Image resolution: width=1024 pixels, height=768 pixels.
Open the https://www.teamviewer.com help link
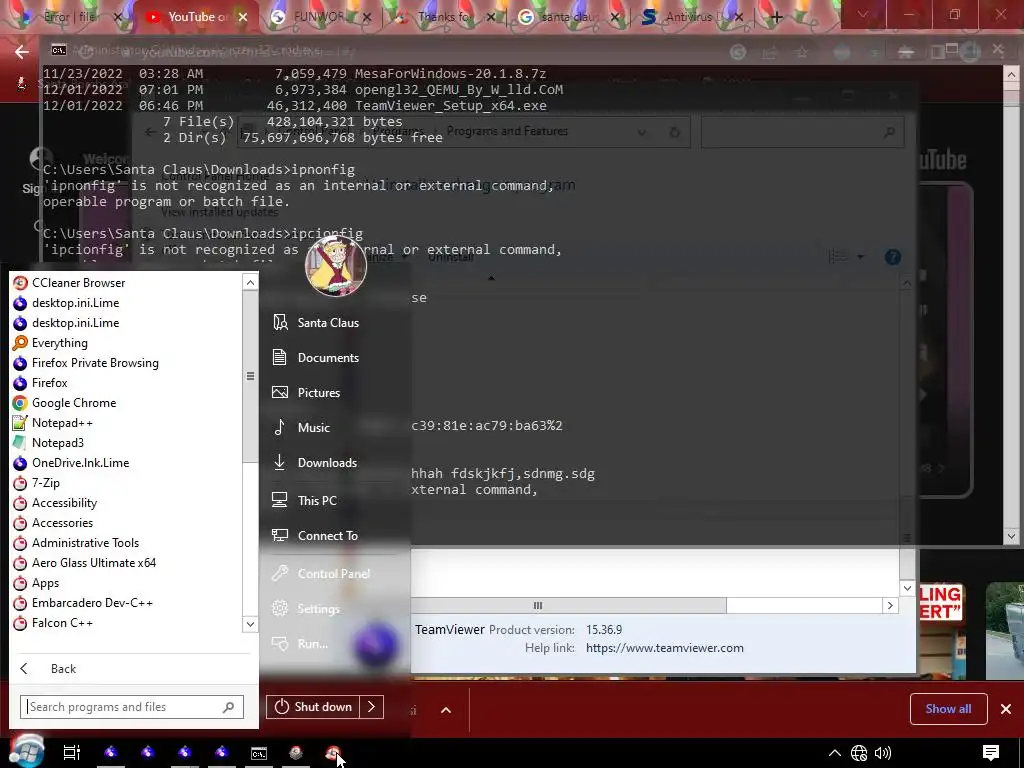(x=664, y=648)
